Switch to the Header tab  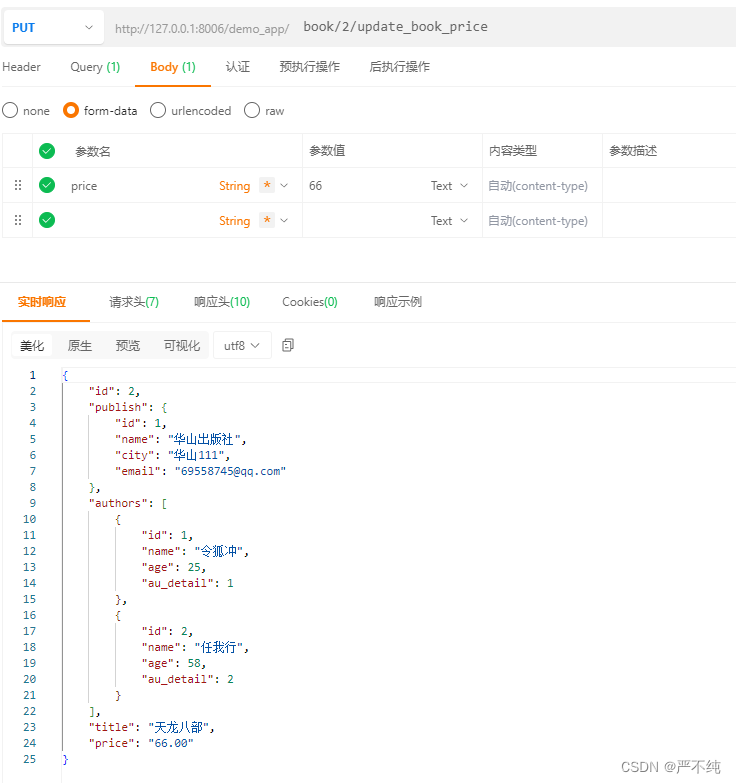point(21,67)
